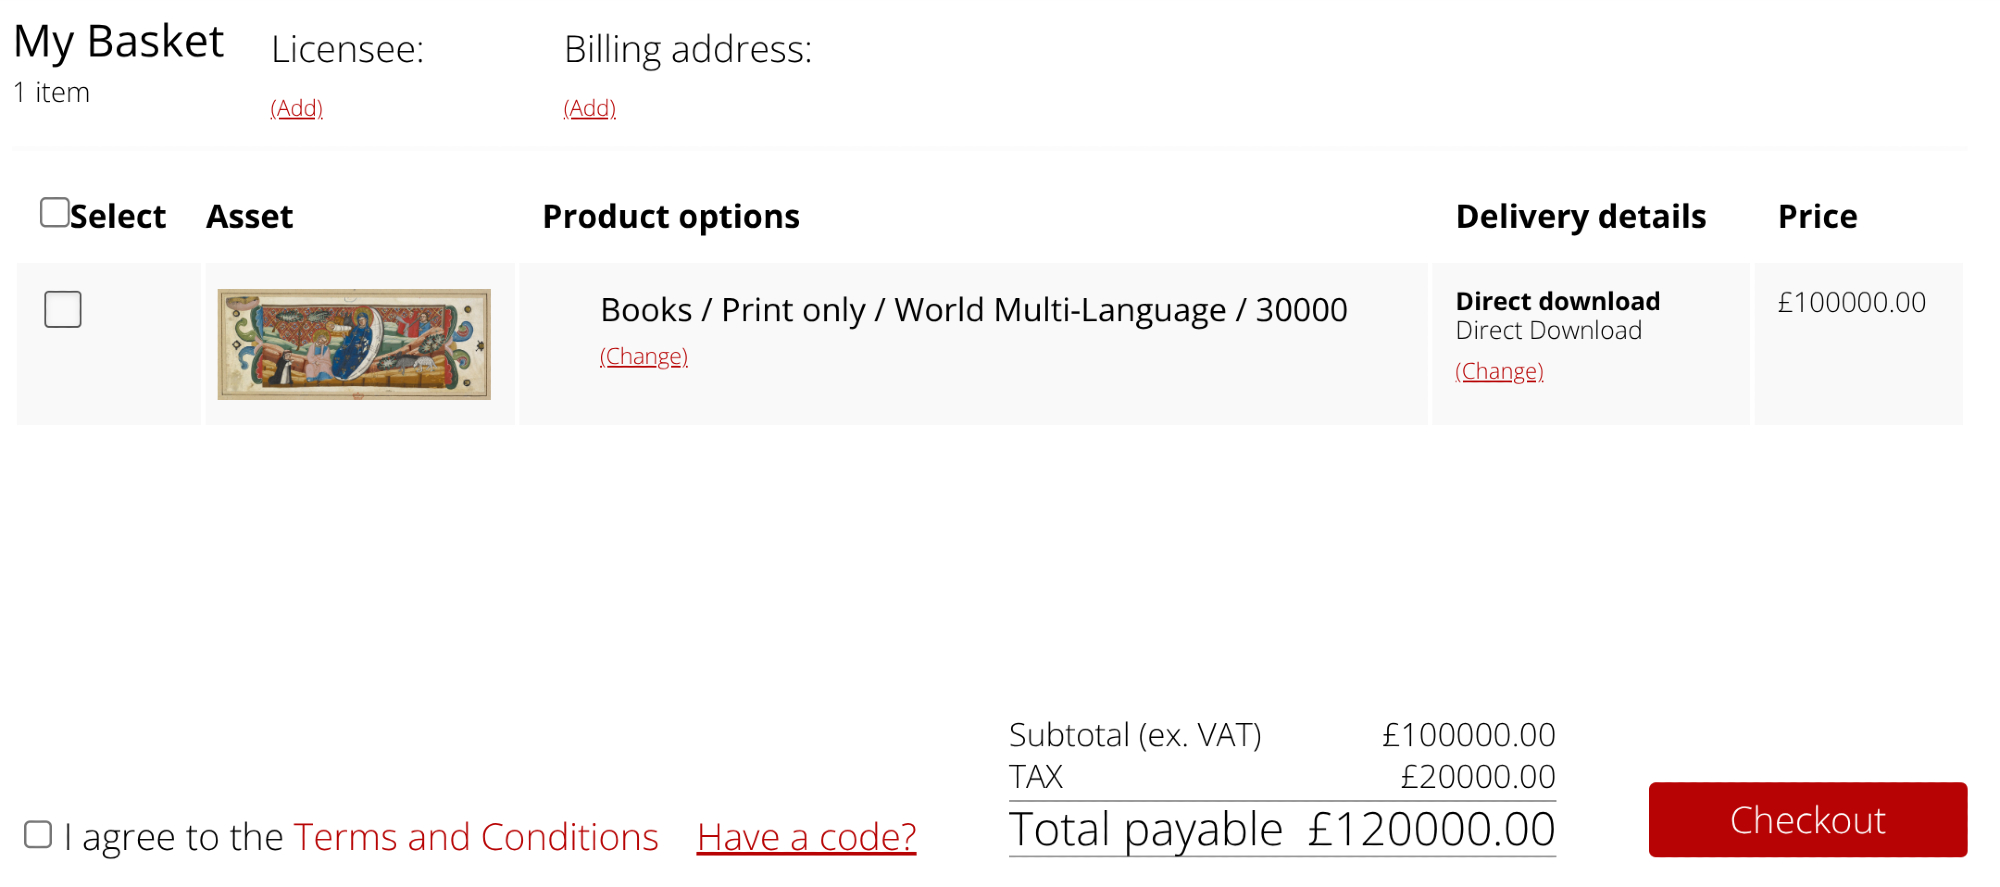Image resolution: width=2000 pixels, height=887 pixels.
Task: Tick the Select all checkbox in header
Action: coord(55,213)
